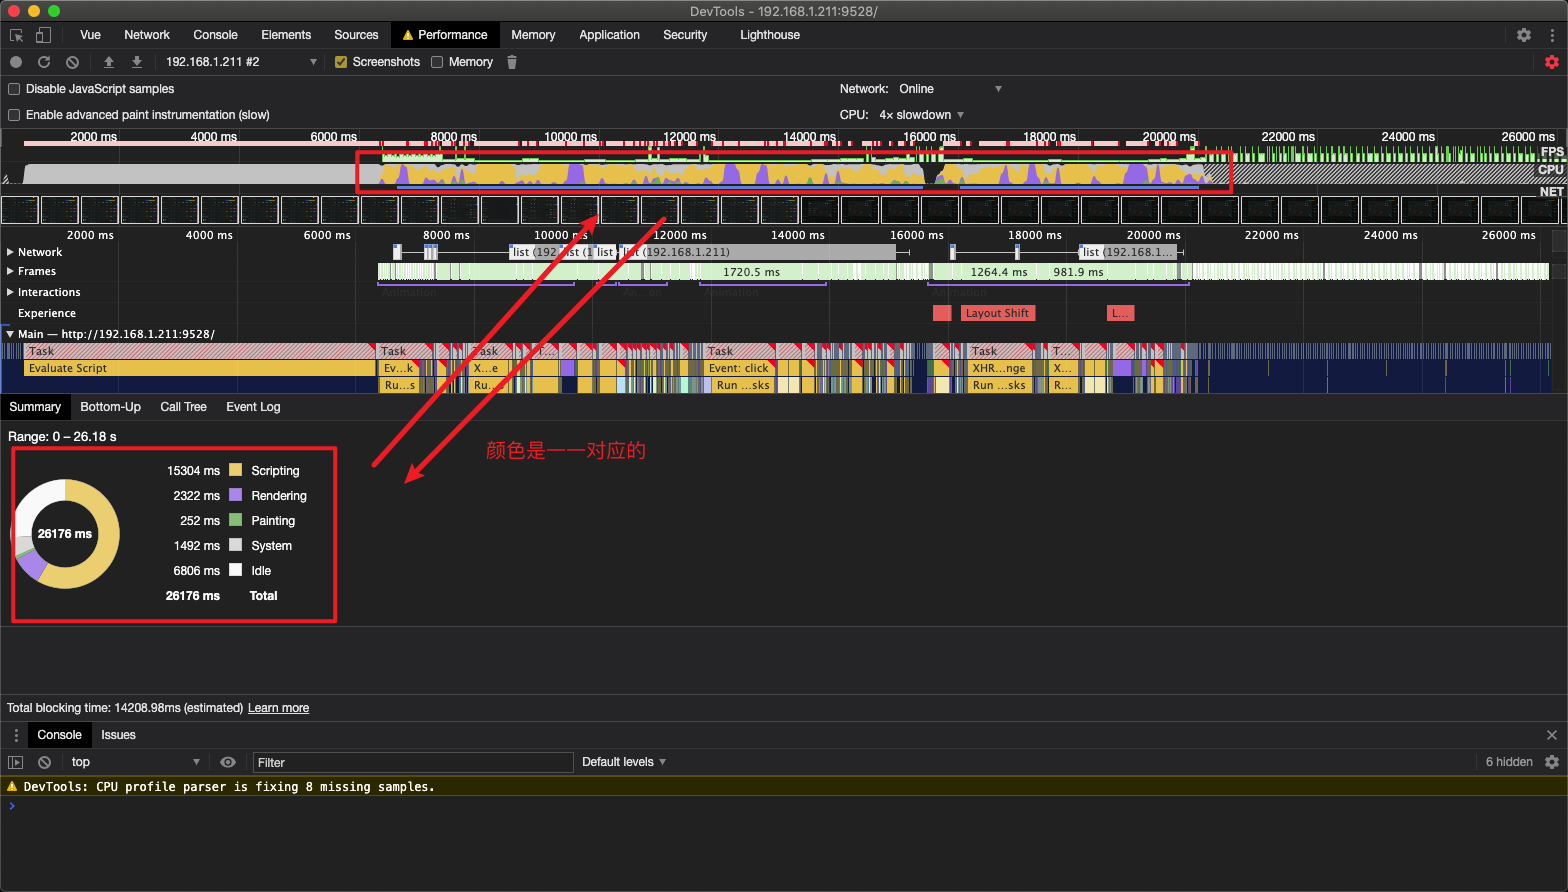
Task: Click the trash collect garbage icon
Action: pos(512,62)
